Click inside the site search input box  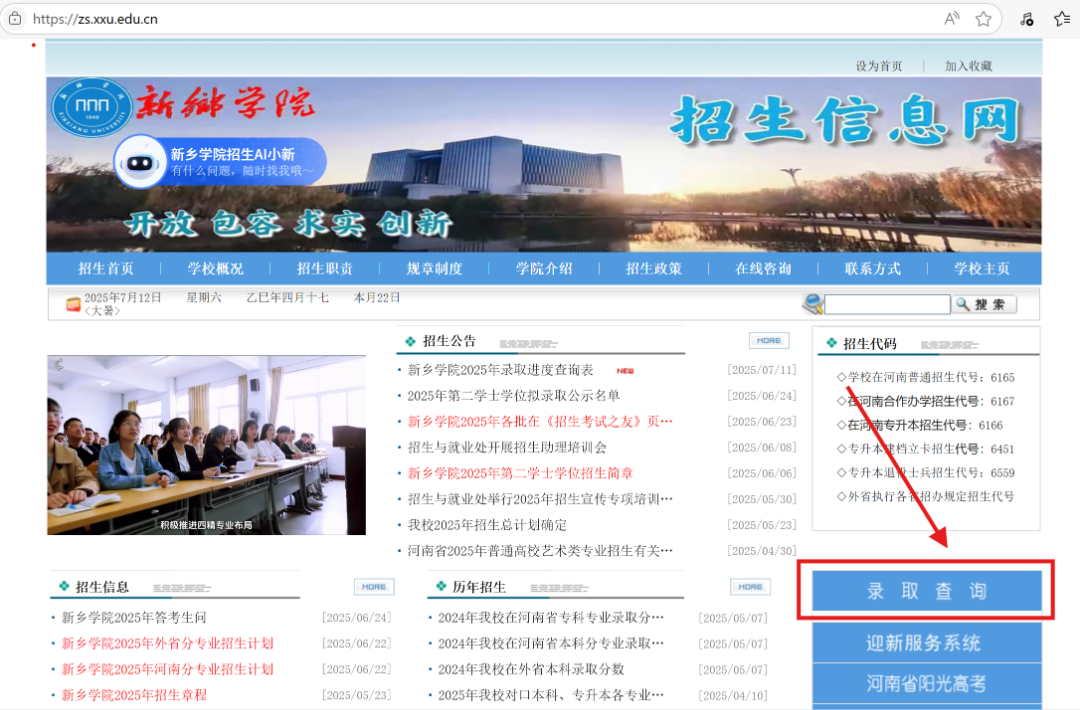[888, 304]
